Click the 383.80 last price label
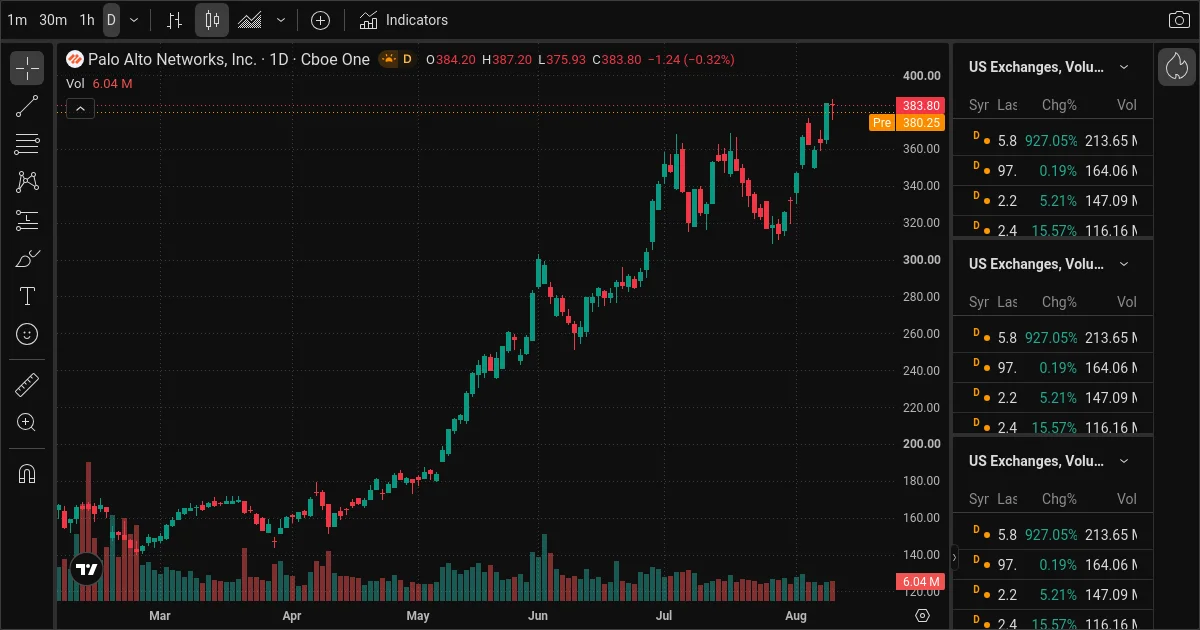Image resolution: width=1200 pixels, height=630 pixels. click(920, 105)
